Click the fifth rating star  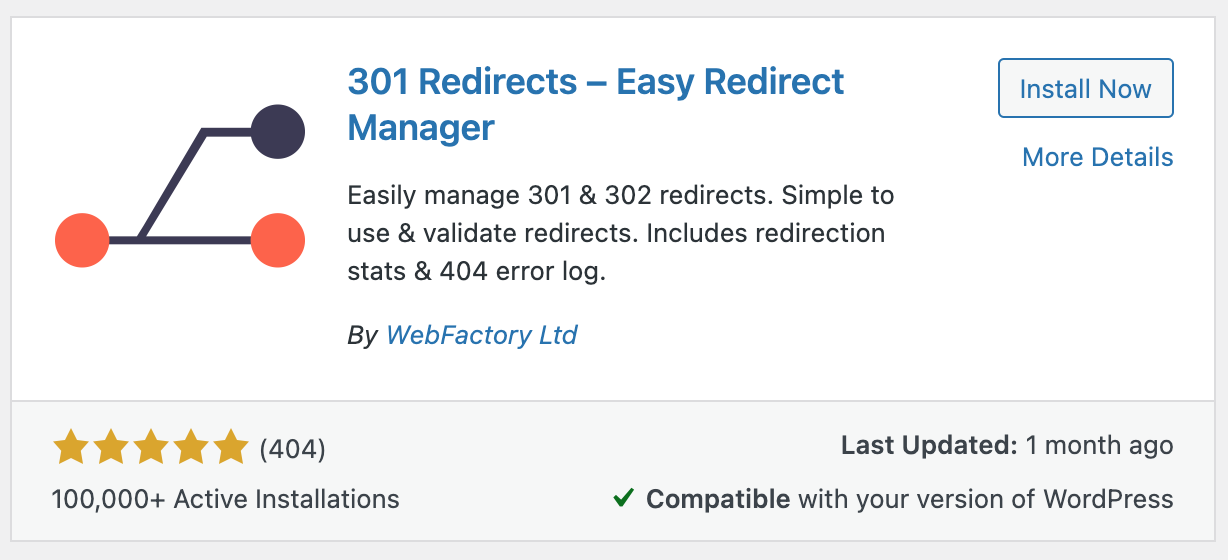(230, 448)
